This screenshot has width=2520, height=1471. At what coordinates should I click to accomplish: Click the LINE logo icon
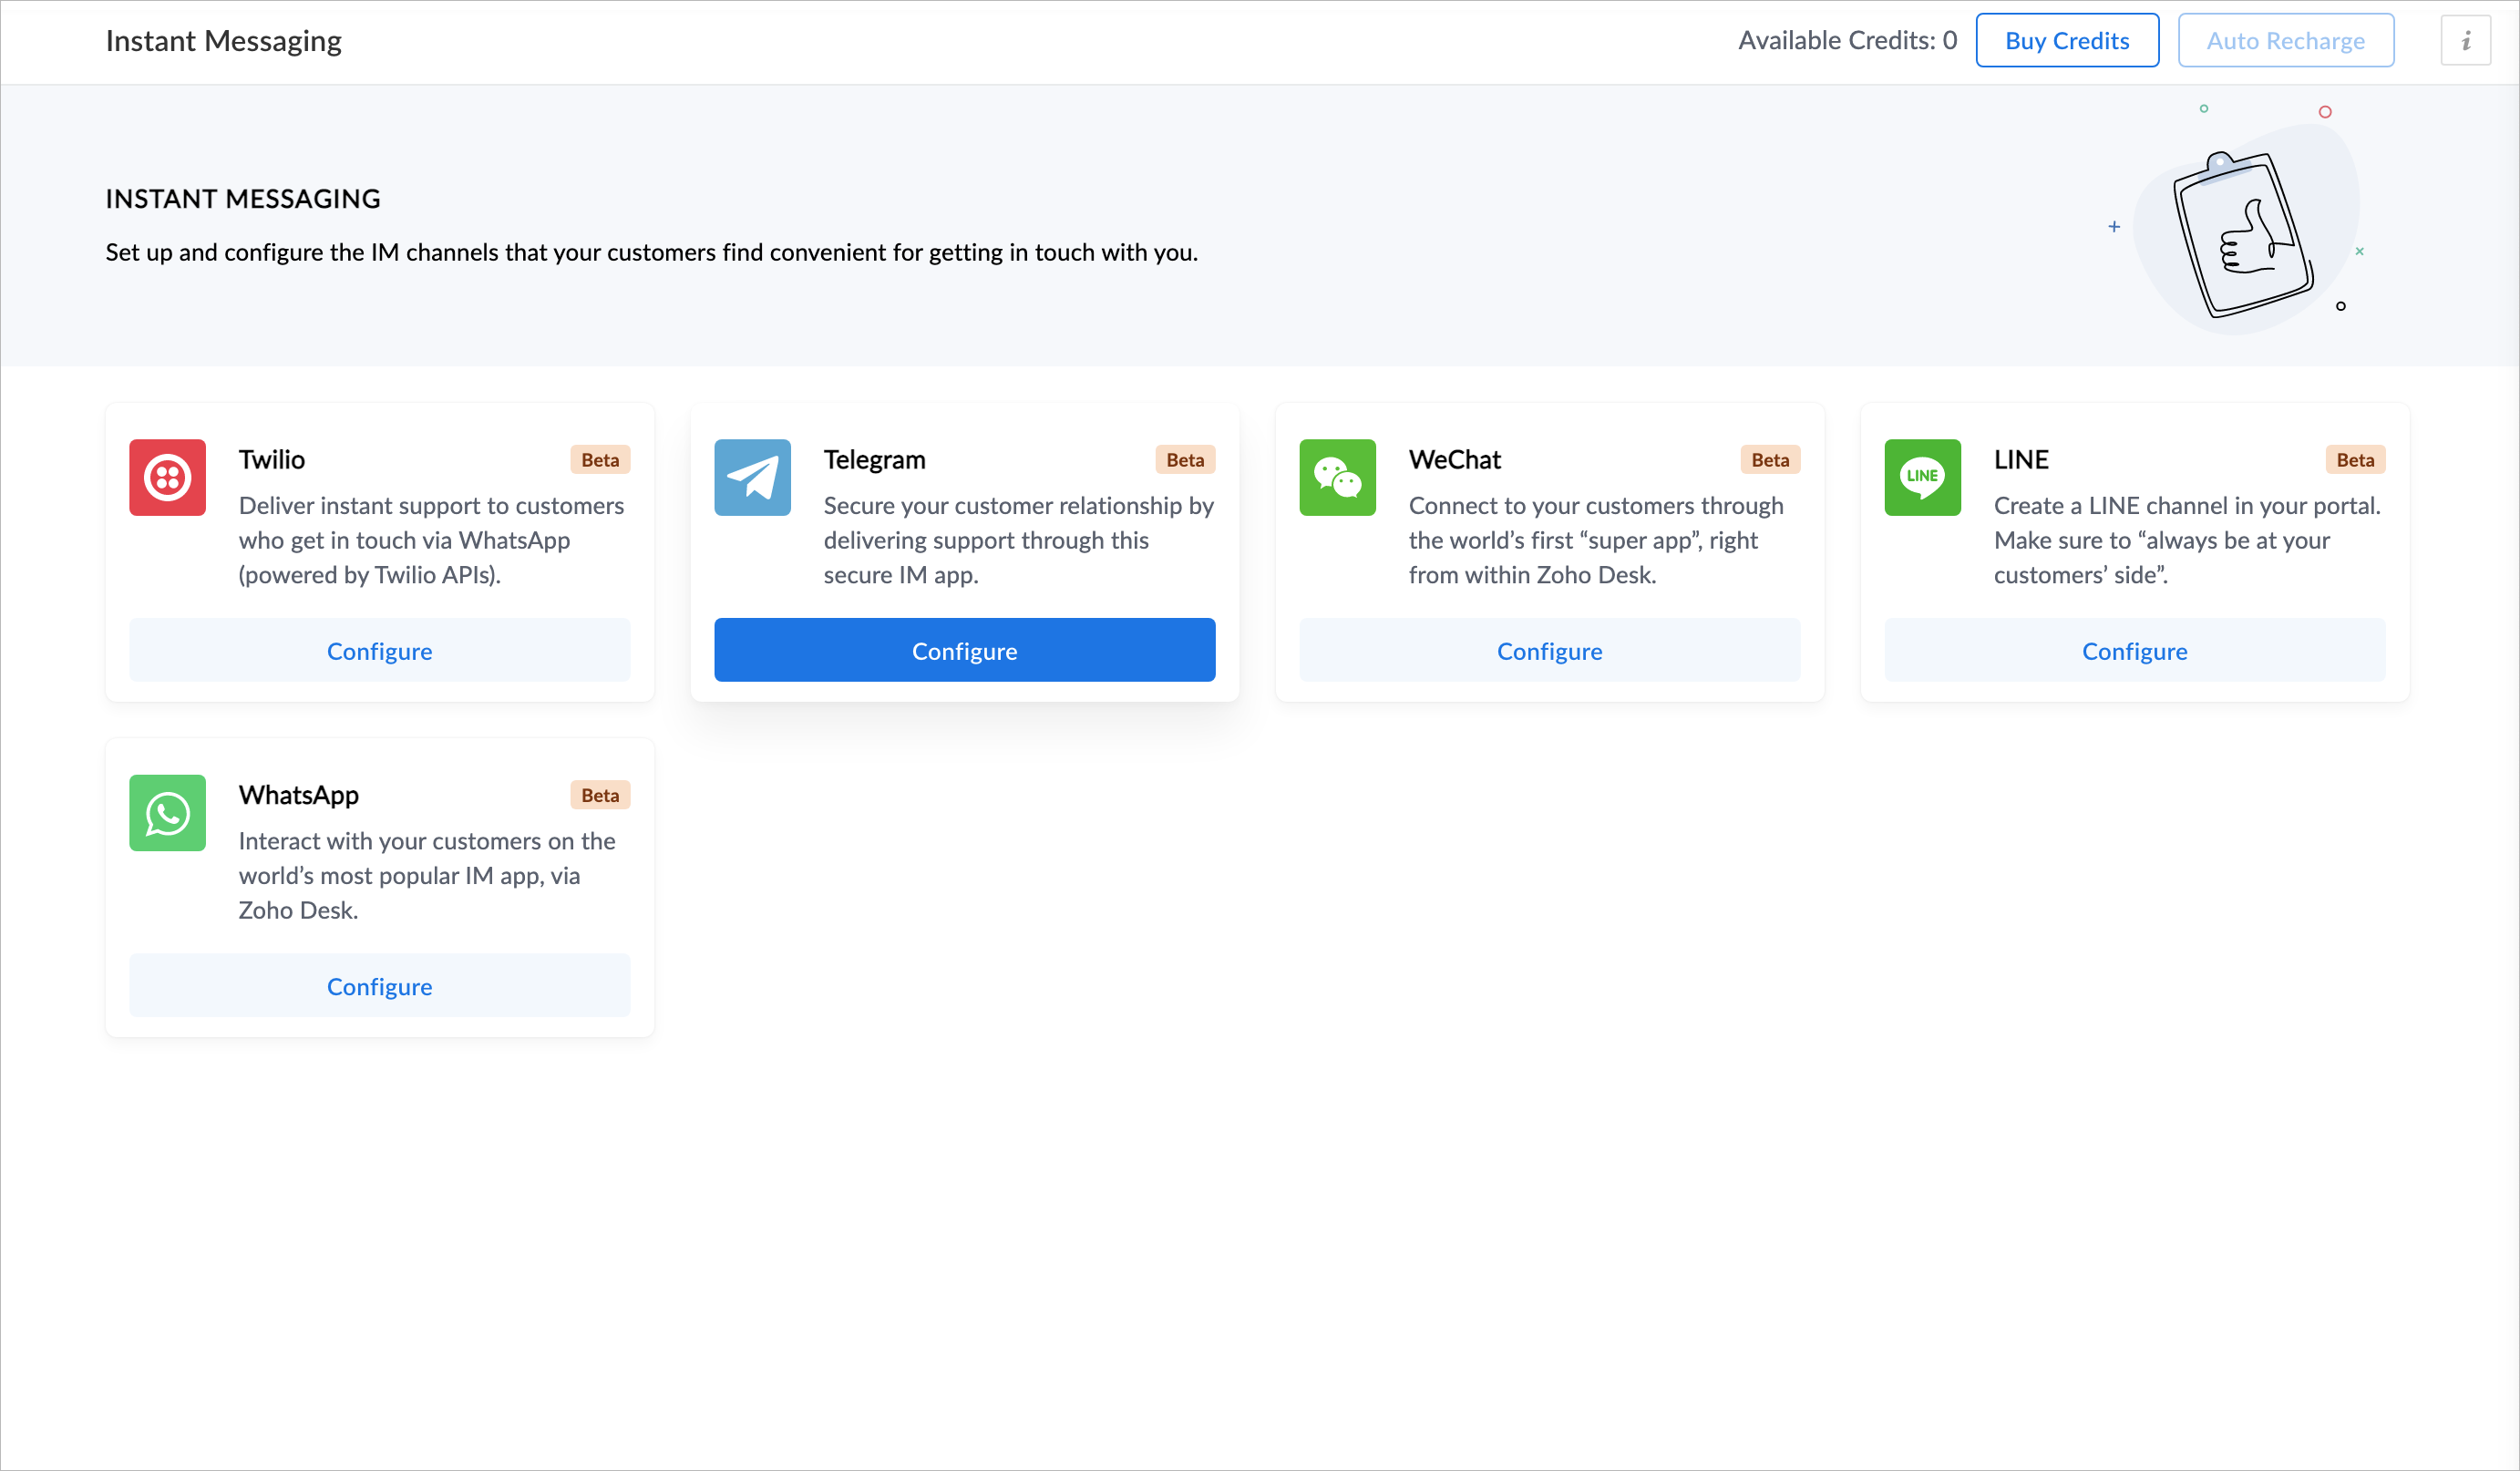coord(1922,477)
